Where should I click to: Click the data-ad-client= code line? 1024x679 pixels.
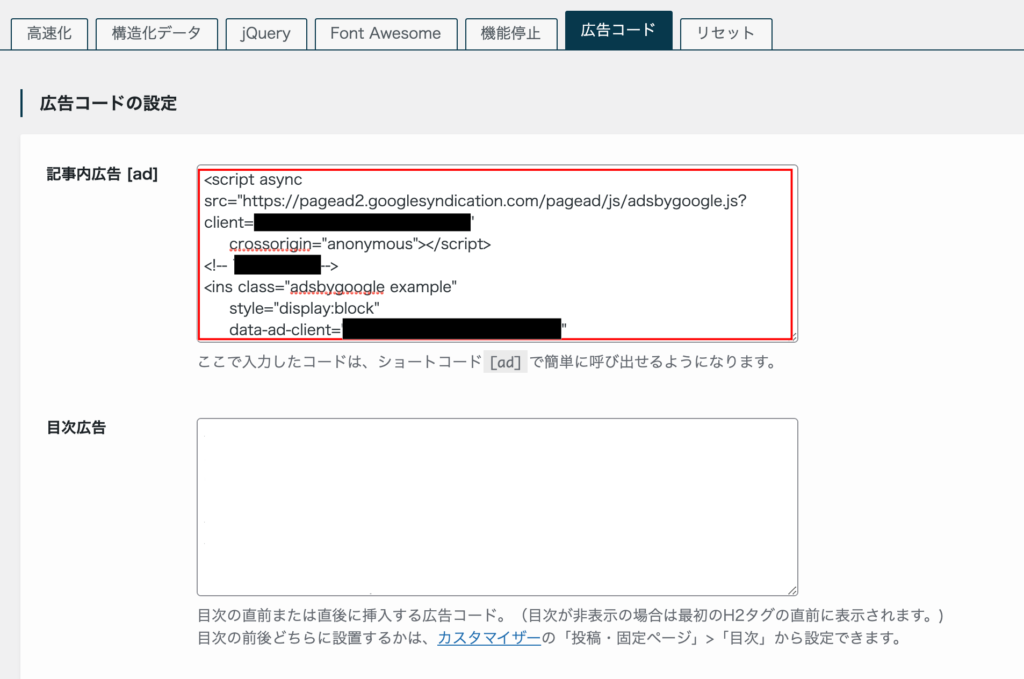tap(398, 330)
